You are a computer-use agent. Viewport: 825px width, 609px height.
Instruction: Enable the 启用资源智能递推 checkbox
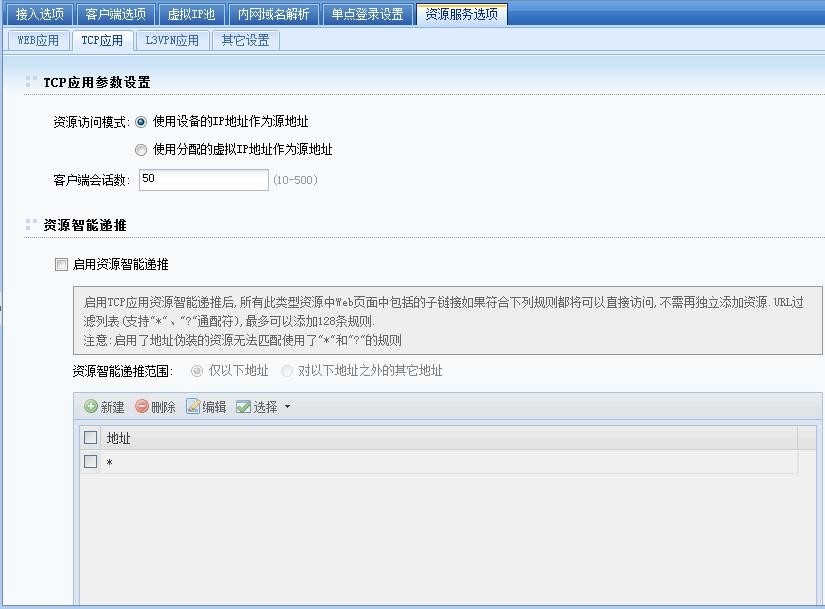(x=62, y=265)
